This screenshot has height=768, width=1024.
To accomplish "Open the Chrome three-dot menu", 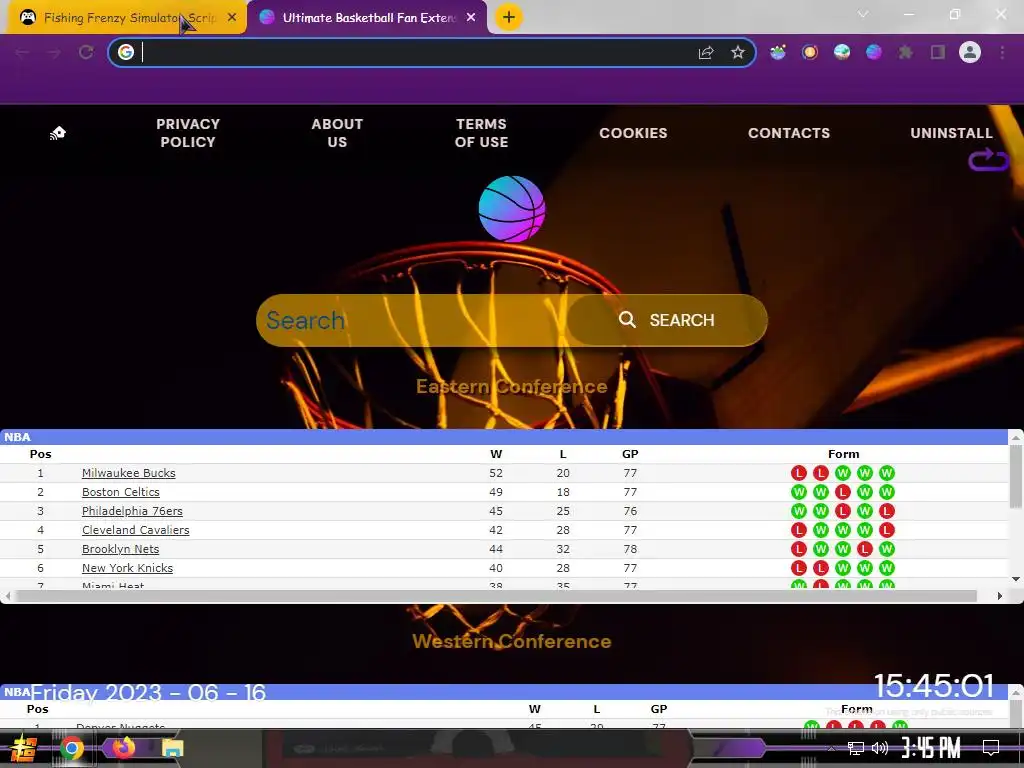I will pyautogui.click(x=1002, y=52).
